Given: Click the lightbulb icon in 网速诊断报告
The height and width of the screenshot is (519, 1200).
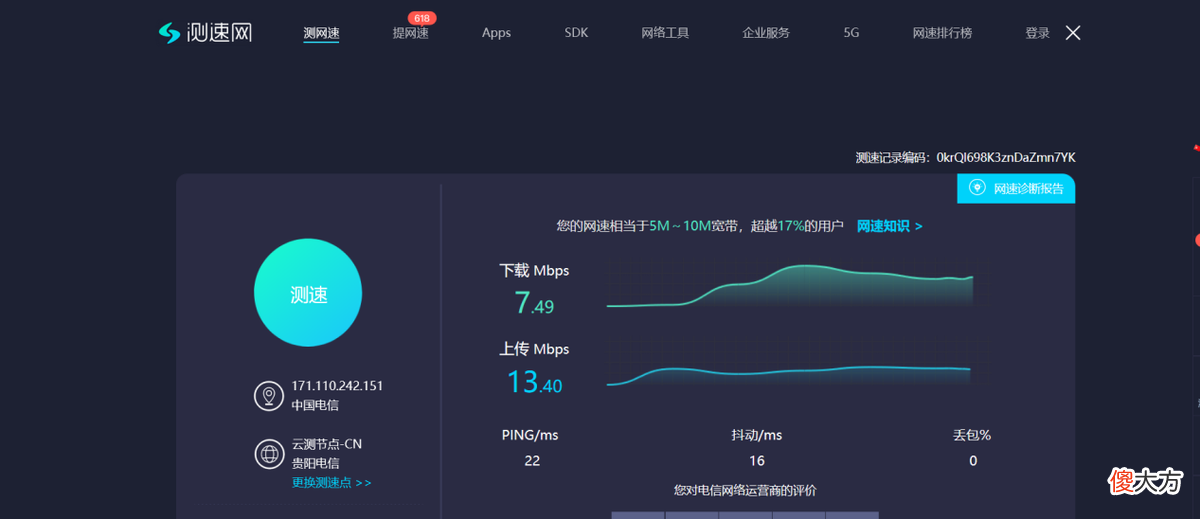Looking at the screenshot, I should (x=977, y=187).
